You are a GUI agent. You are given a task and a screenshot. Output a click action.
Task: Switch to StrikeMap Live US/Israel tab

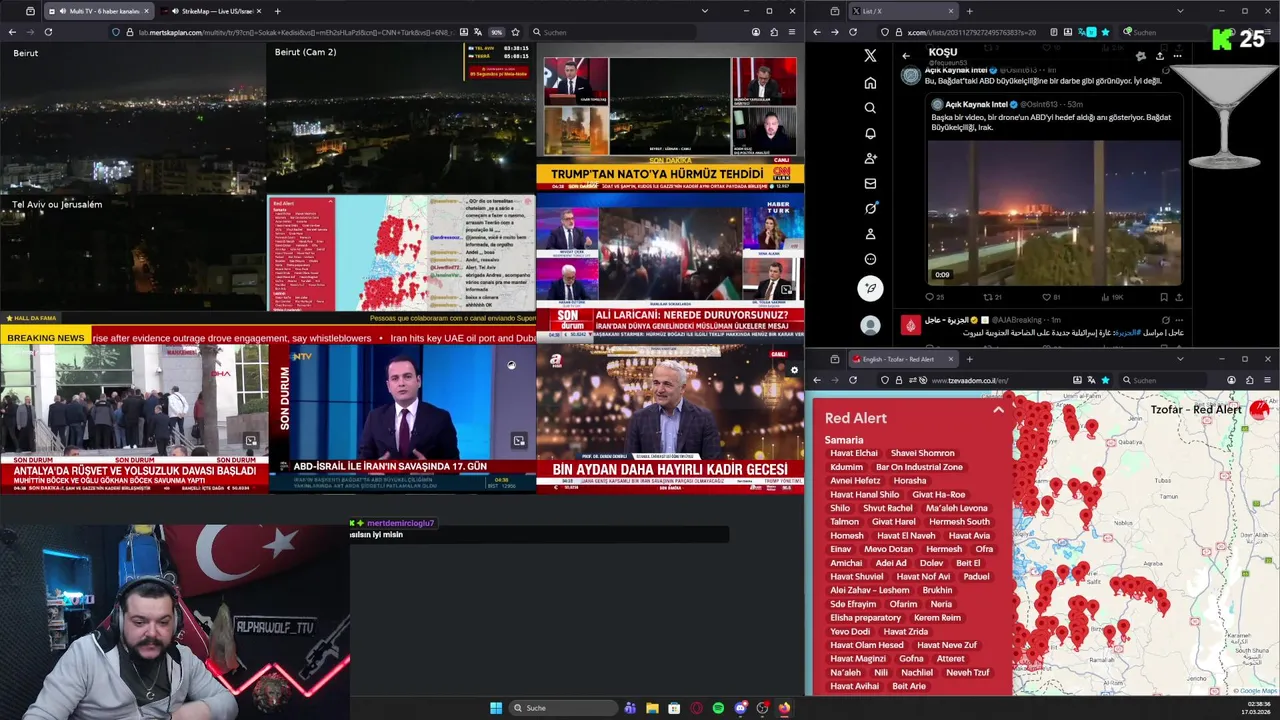click(x=213, y=11)
